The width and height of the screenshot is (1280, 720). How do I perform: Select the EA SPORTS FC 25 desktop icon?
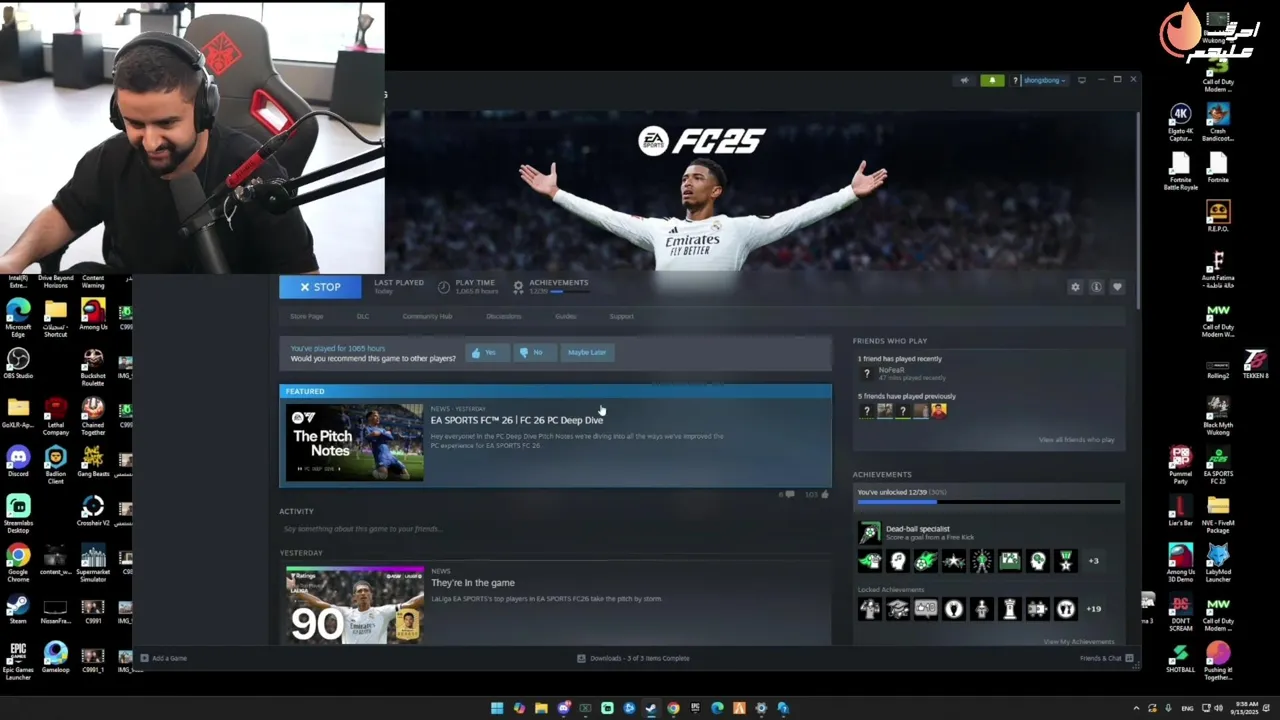pyautogui.click(x=1218, y=466)
